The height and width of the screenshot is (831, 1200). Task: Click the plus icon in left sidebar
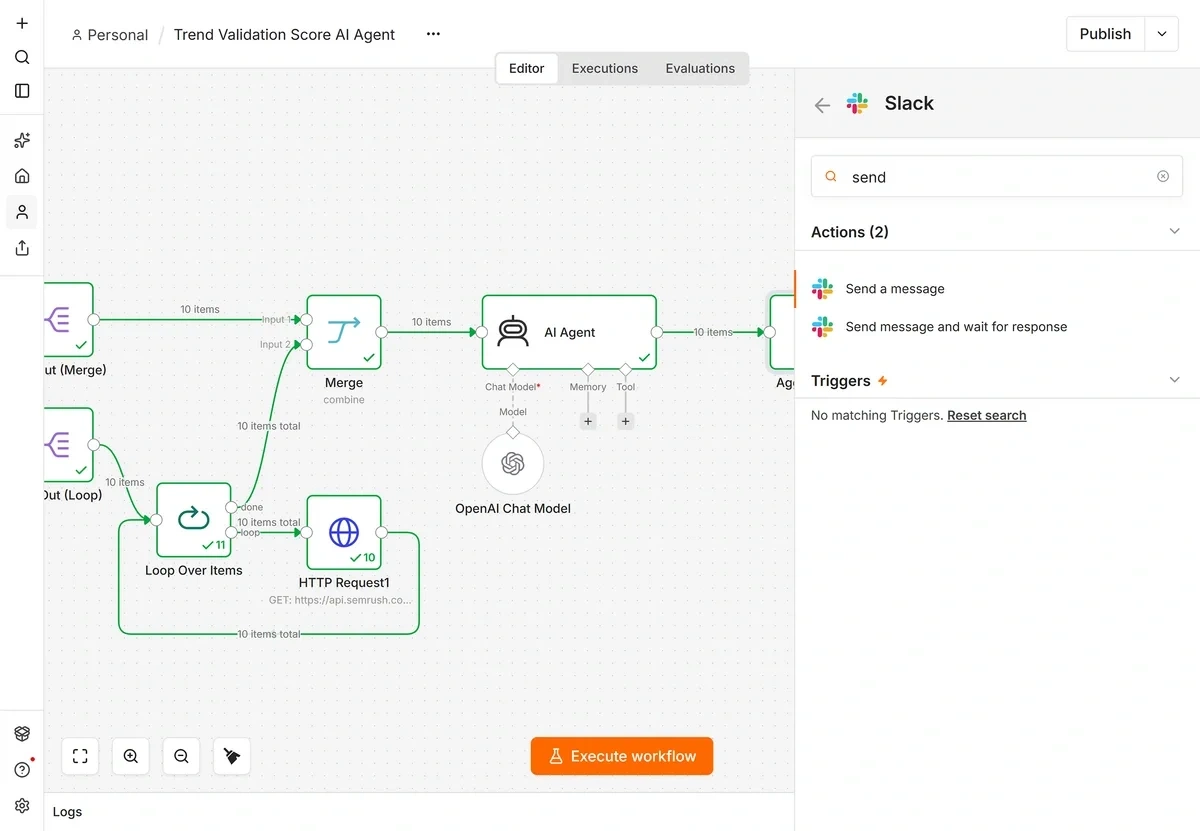(22, 23)
